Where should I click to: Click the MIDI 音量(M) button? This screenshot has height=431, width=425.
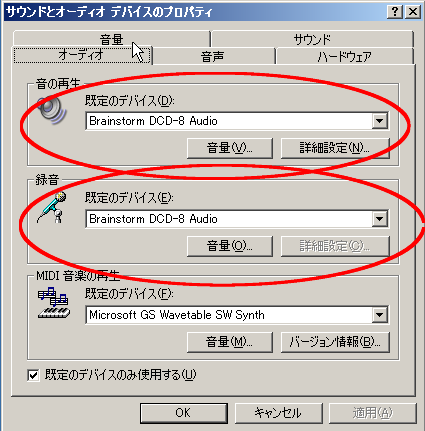tap(230, 342)
